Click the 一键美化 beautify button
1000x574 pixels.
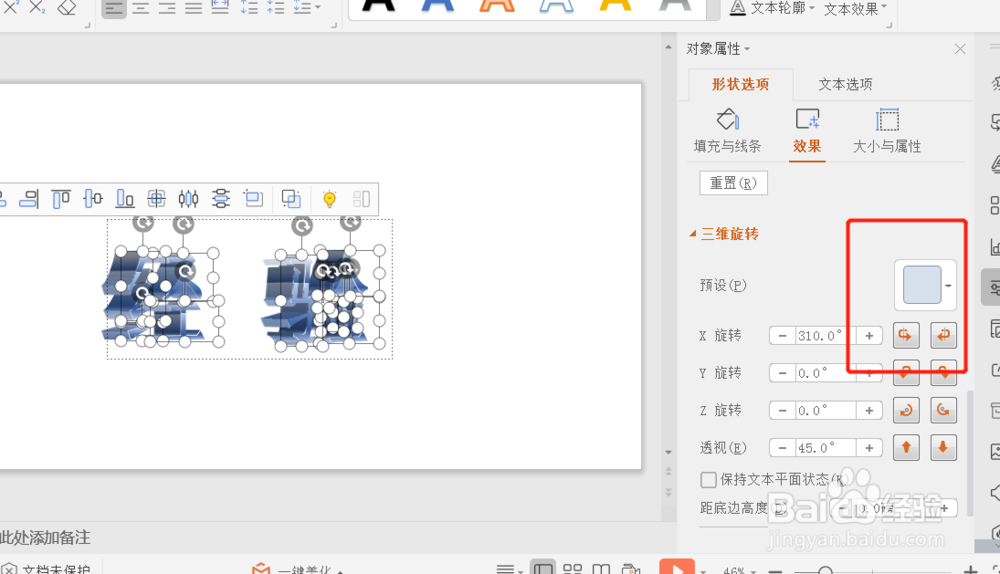click(x=297, y=569)
